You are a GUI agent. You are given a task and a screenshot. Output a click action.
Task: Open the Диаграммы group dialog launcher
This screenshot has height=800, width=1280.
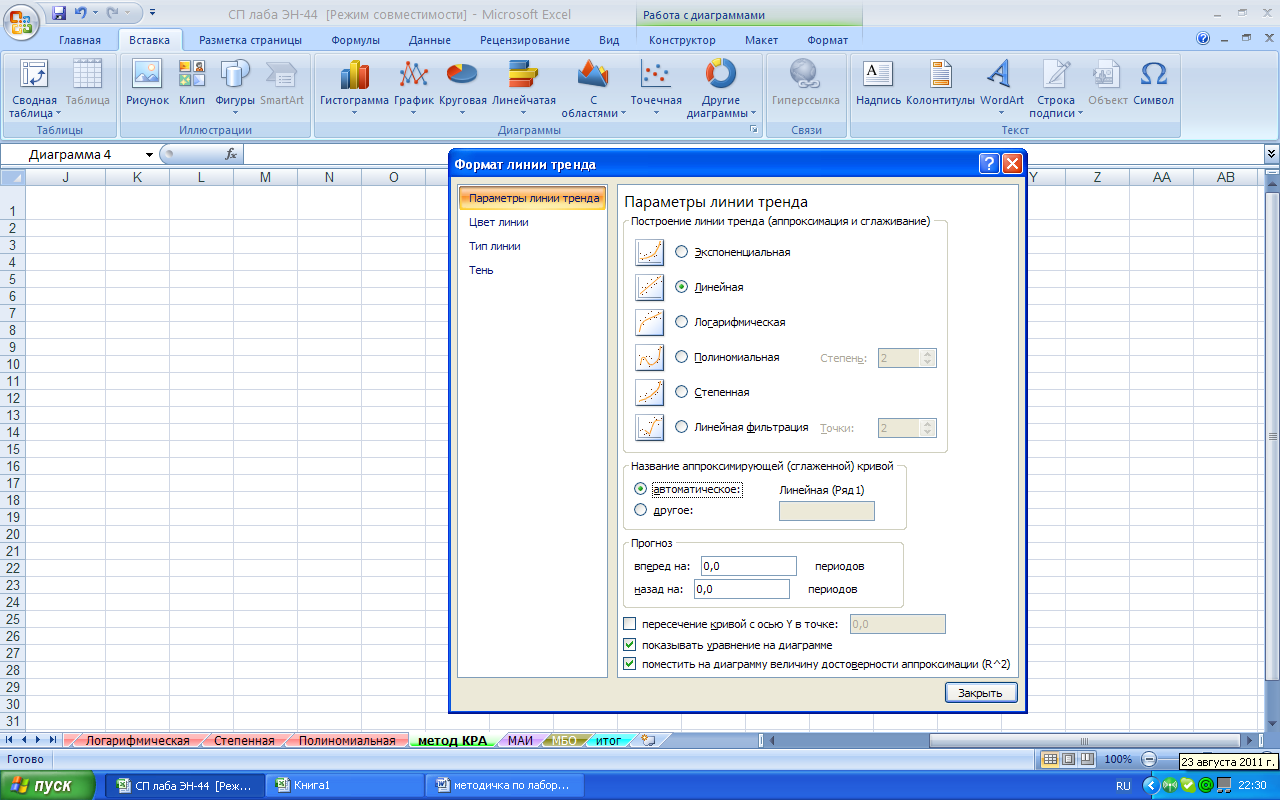(753, 130)
